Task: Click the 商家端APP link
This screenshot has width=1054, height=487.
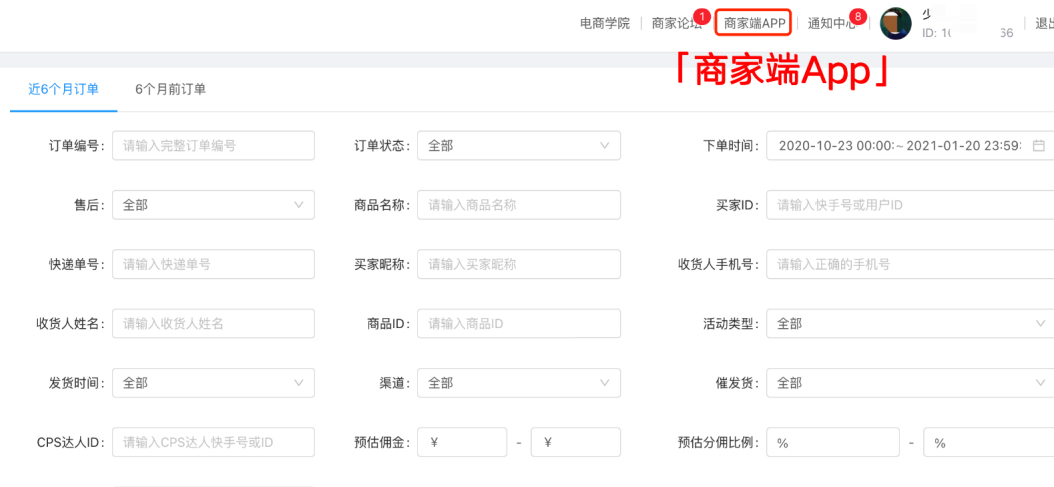Action: (x=755, y=24)
